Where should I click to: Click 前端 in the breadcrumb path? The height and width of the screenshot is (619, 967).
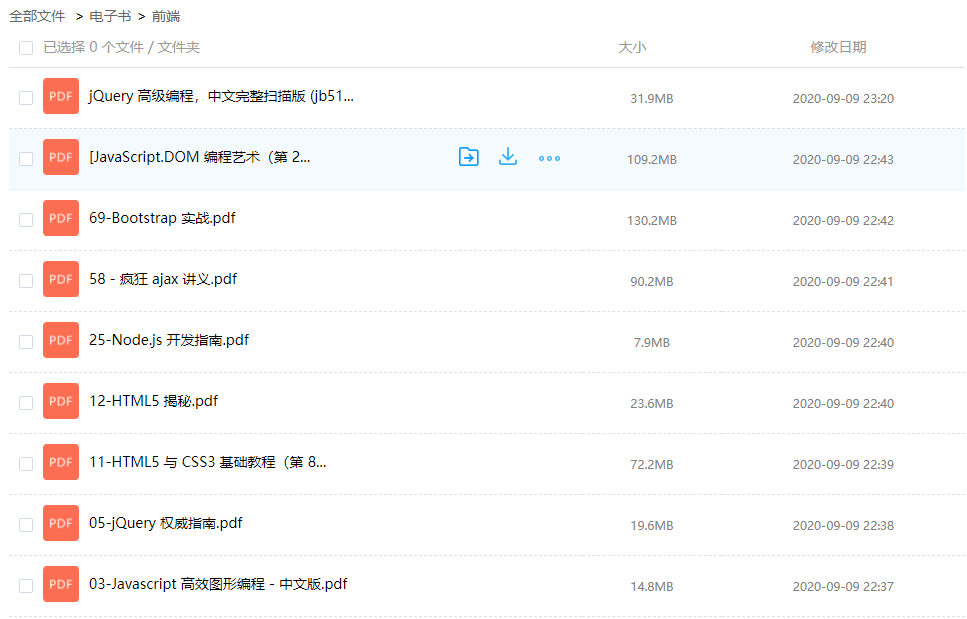[166, 17]
